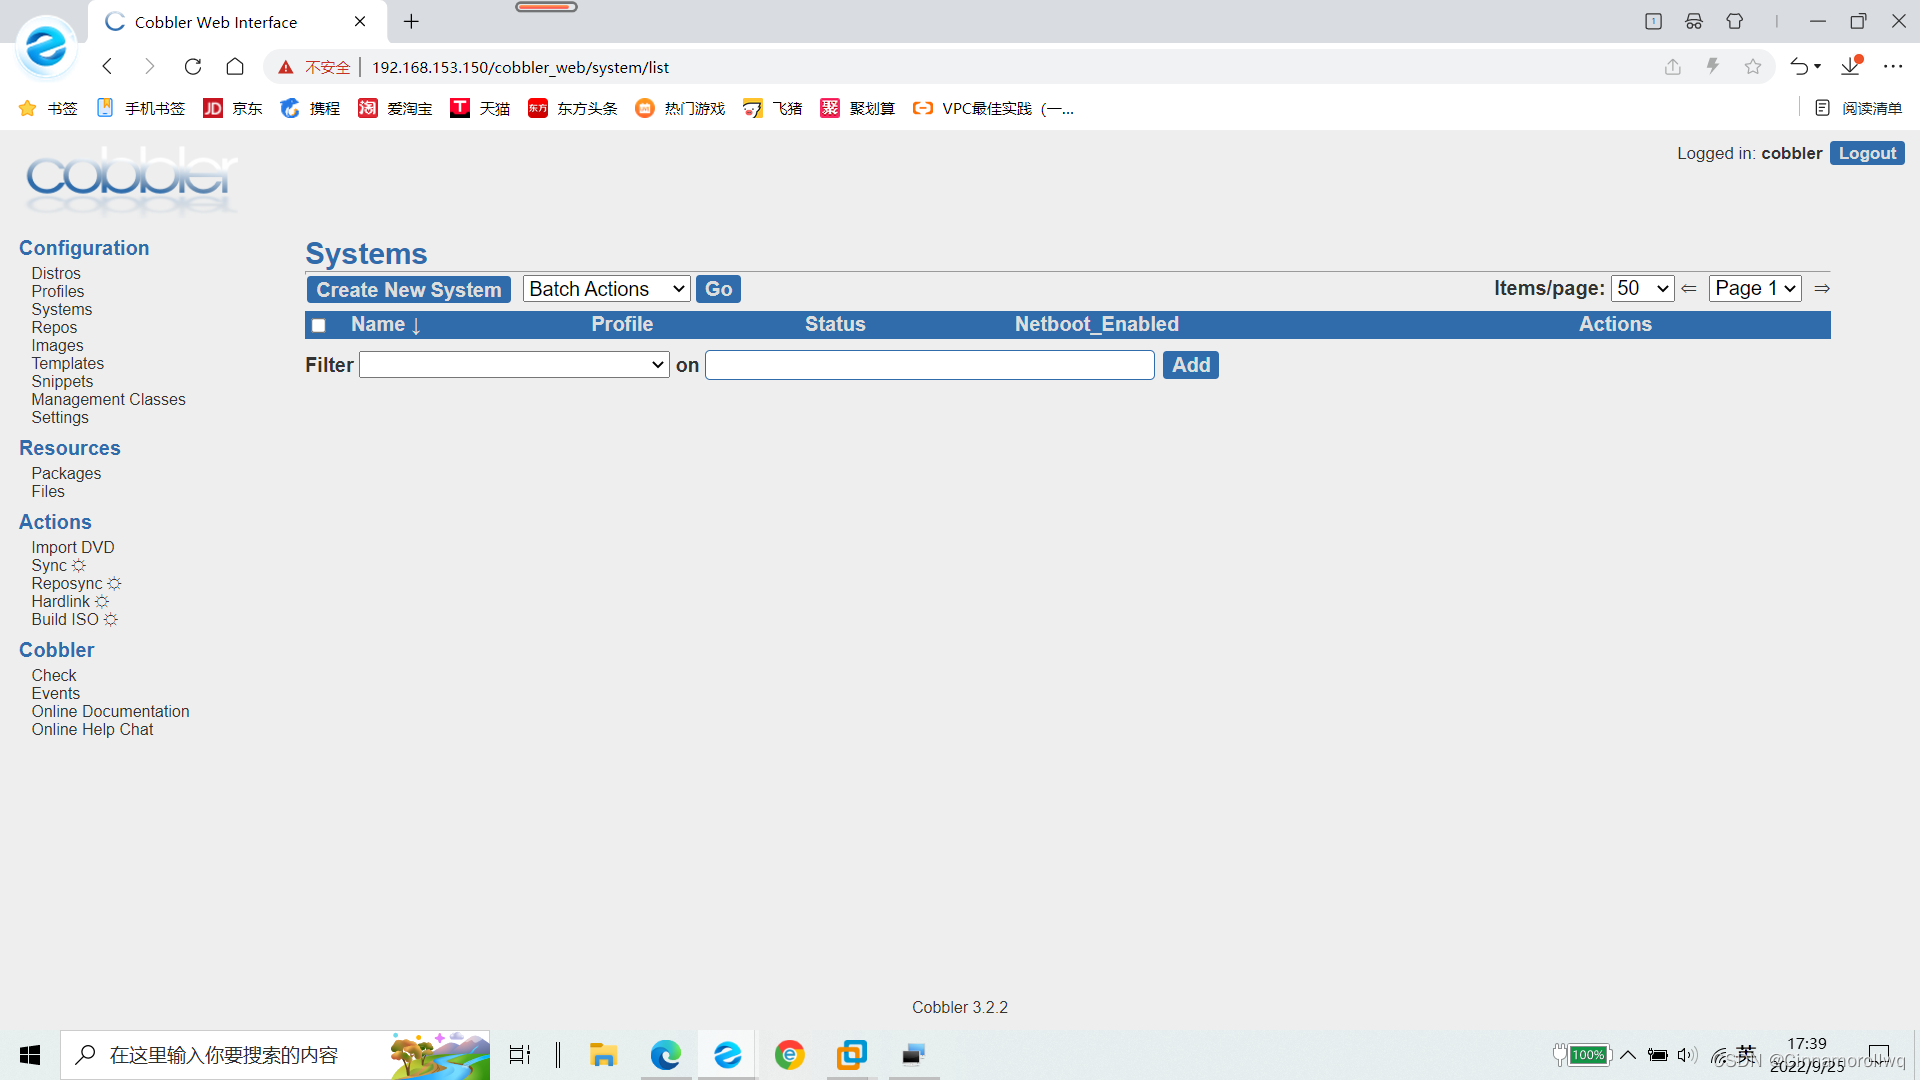Click the Logout button
1920x1080 pixels.
(x=1867, y=153)
